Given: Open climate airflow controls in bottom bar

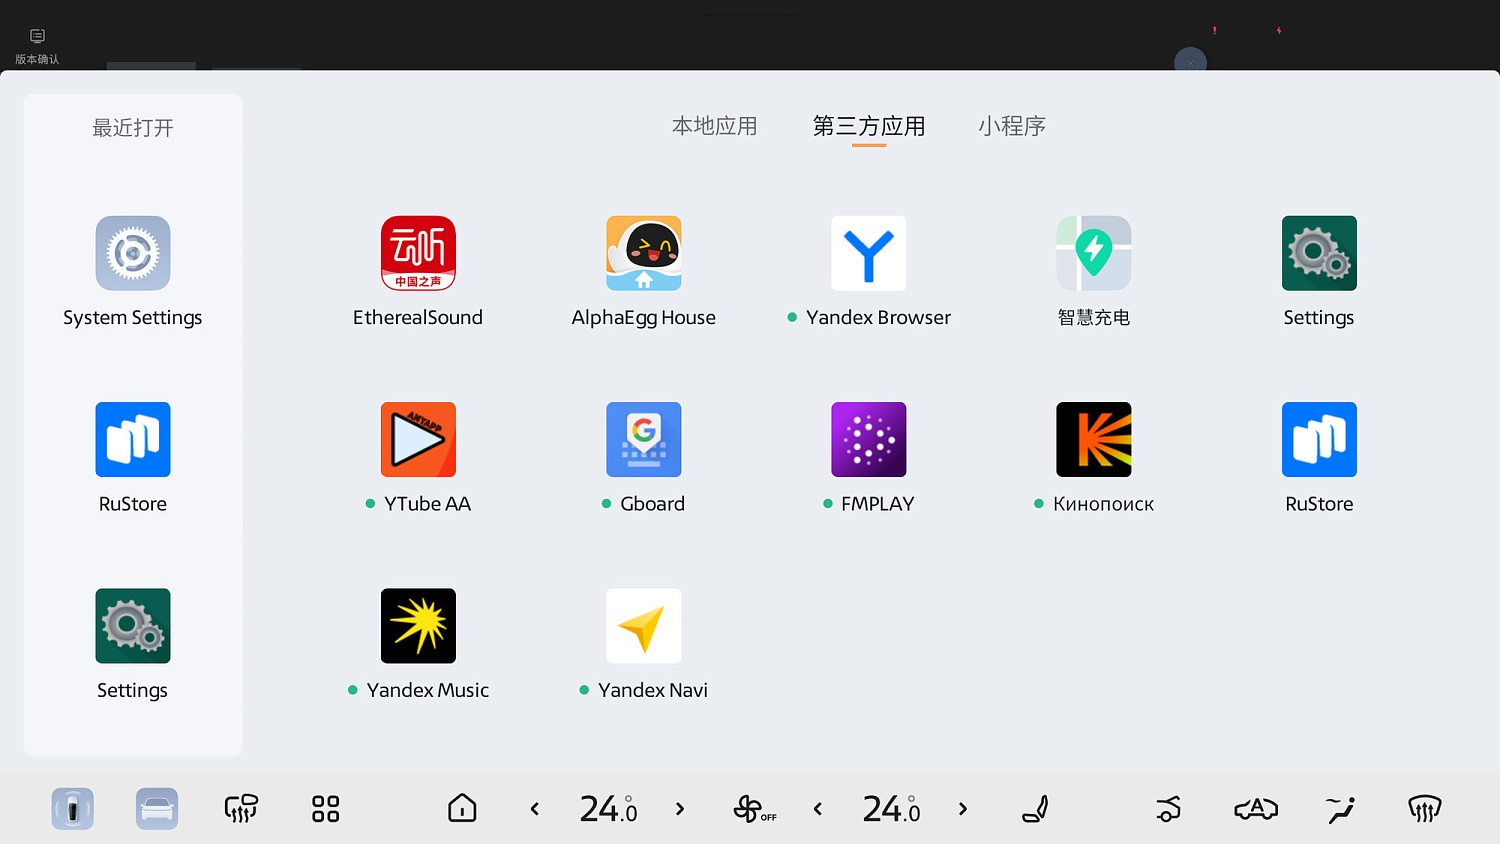Looking at the screenshot, I should (x=241, y=808).
